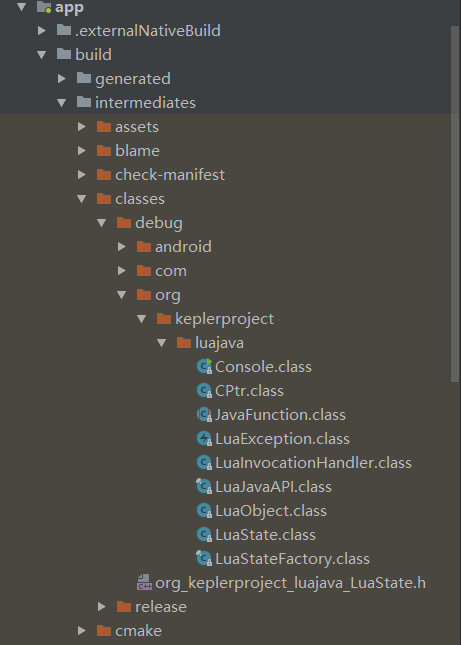
Task: Select JavaFunction.class file name
Action: pos(280,414)
